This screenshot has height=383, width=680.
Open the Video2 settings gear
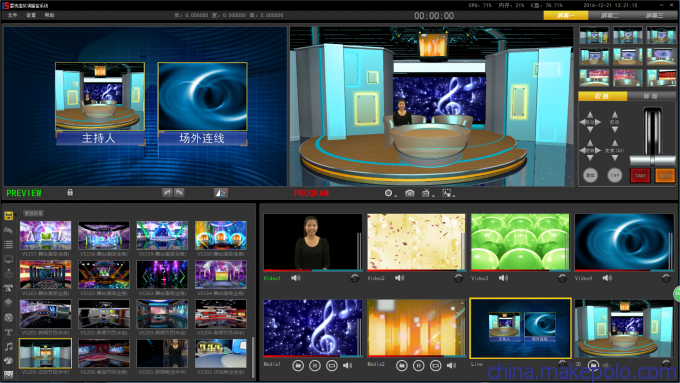[458, 278]
